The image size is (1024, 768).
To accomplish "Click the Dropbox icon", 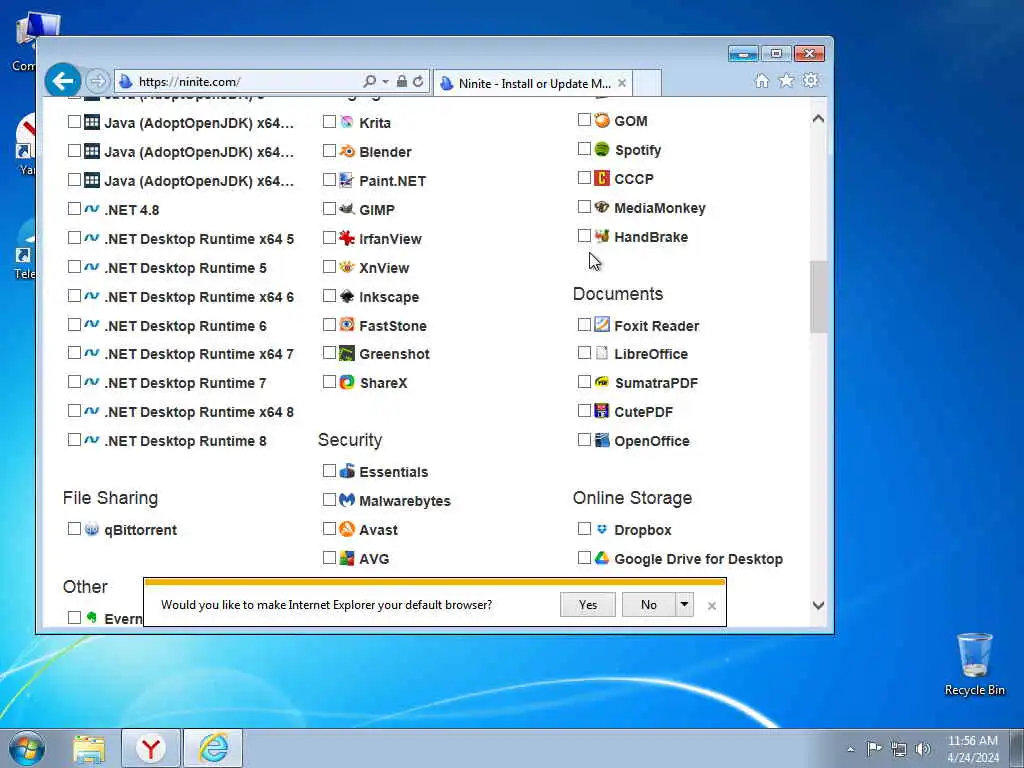I will [602, 529].
